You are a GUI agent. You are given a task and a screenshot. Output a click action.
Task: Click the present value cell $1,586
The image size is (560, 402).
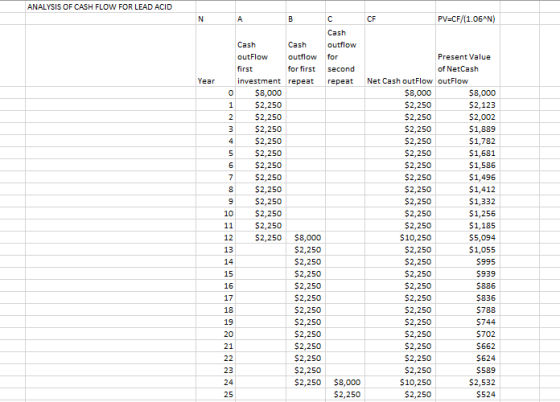(468, 165)
